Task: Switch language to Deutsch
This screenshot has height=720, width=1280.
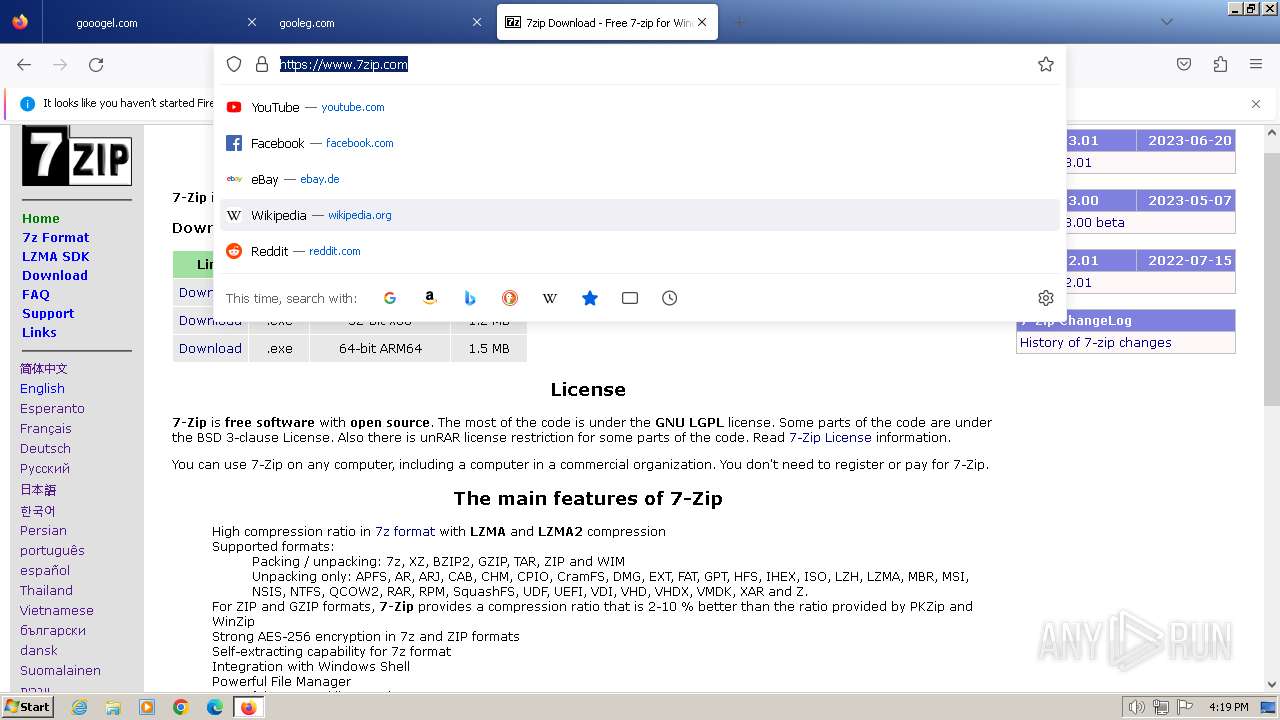Action: pos(45,448)
